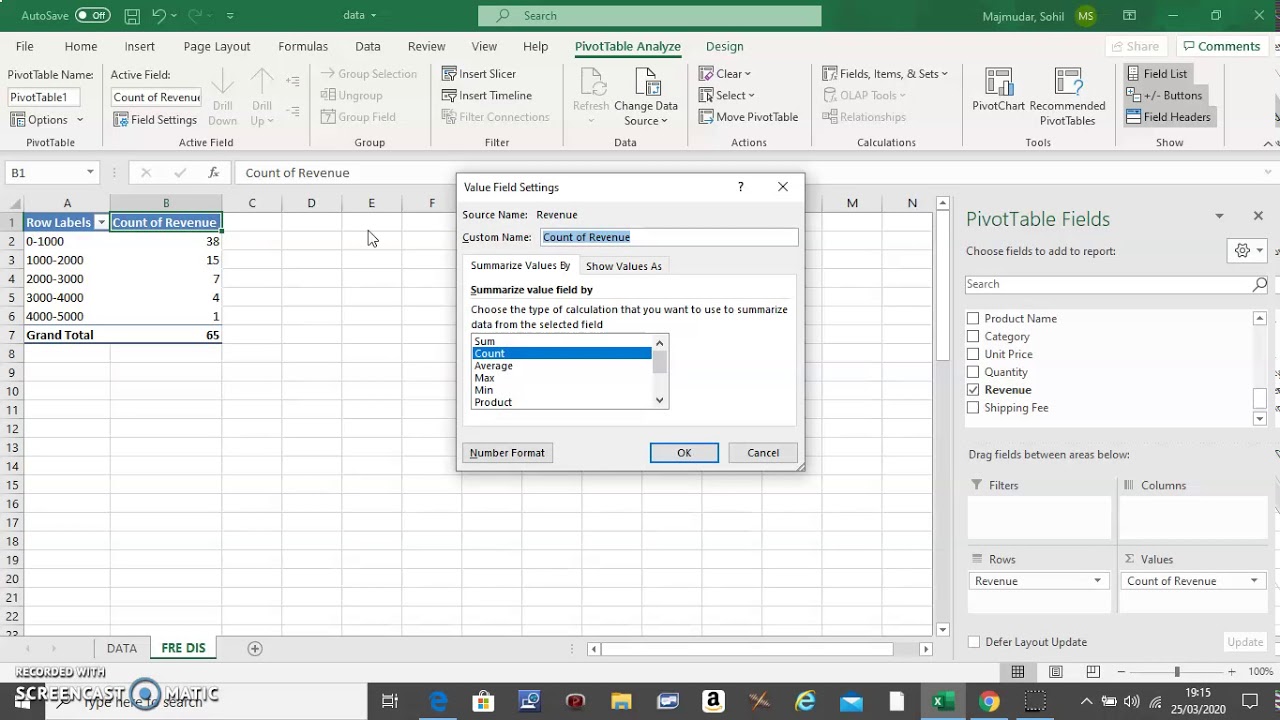Click the Undo icon
Image resolution: width=1280 pixels, height=720 pixels.
[158, 15]
